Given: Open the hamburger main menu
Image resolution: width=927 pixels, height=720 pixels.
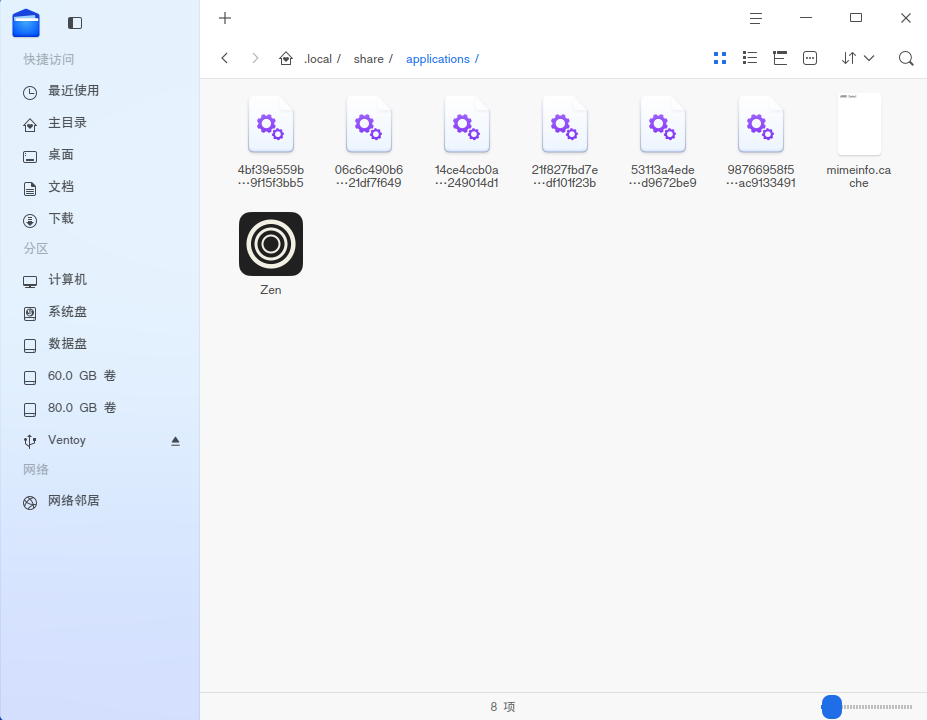Looking at the screenshot, I should (756, 18).
